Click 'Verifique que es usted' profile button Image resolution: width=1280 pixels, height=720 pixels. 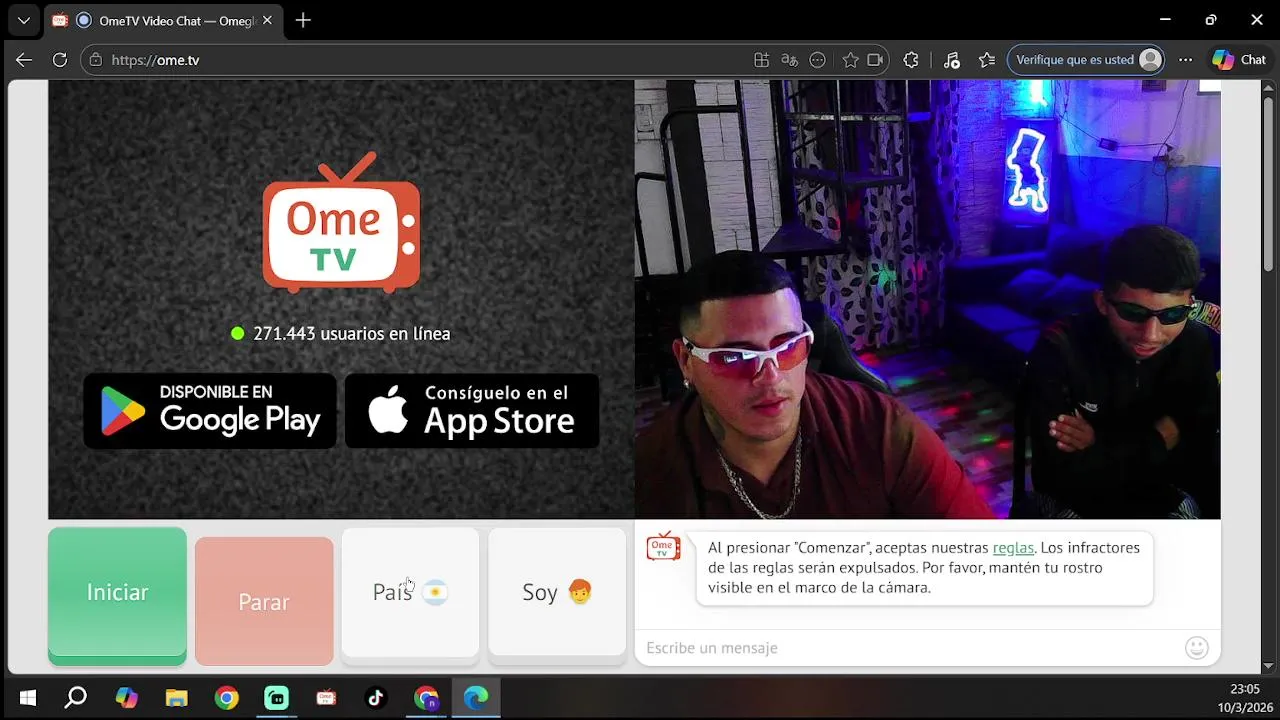pyautogui.click(x=1087, y=60)
